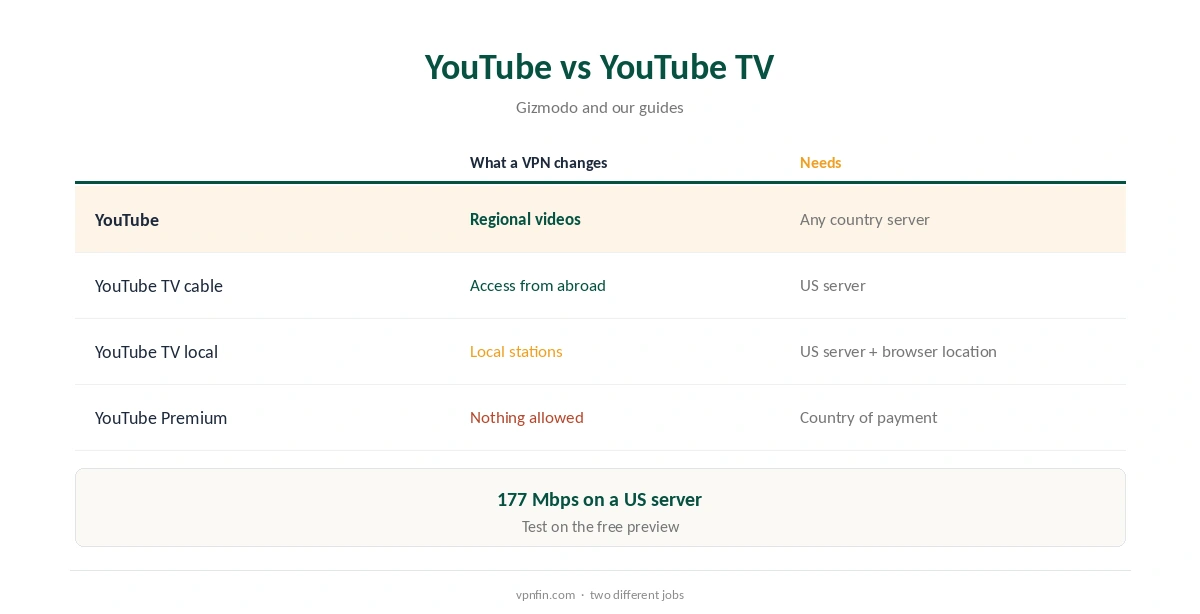1200x614 pixels.
Task: Click the 'Any country server' cell
Action: tap(864, 219)
